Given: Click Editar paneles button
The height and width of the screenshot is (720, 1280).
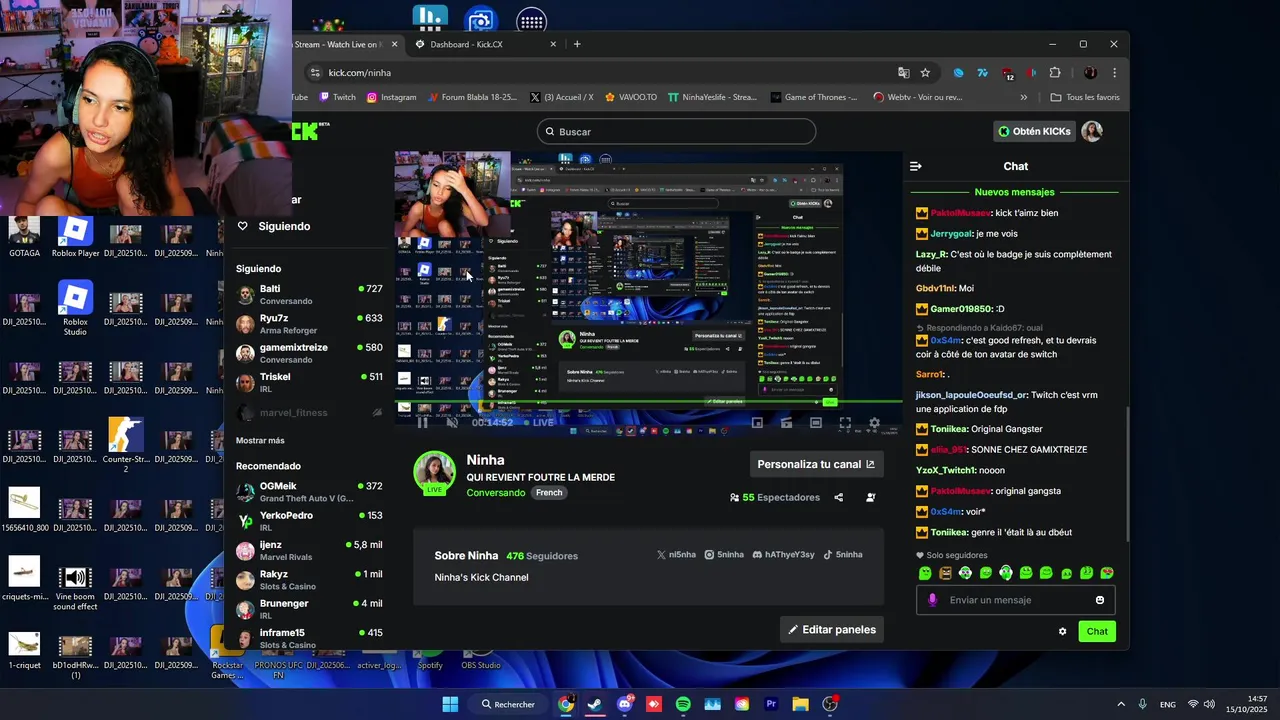Looking at the screenshot, I should tap(832, 629).
